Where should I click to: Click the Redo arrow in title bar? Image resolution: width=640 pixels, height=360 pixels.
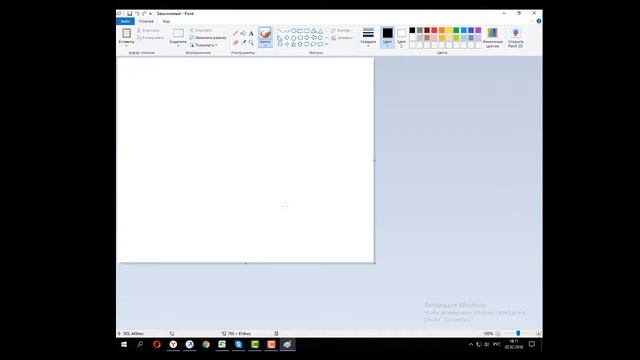tap(144, 13)
